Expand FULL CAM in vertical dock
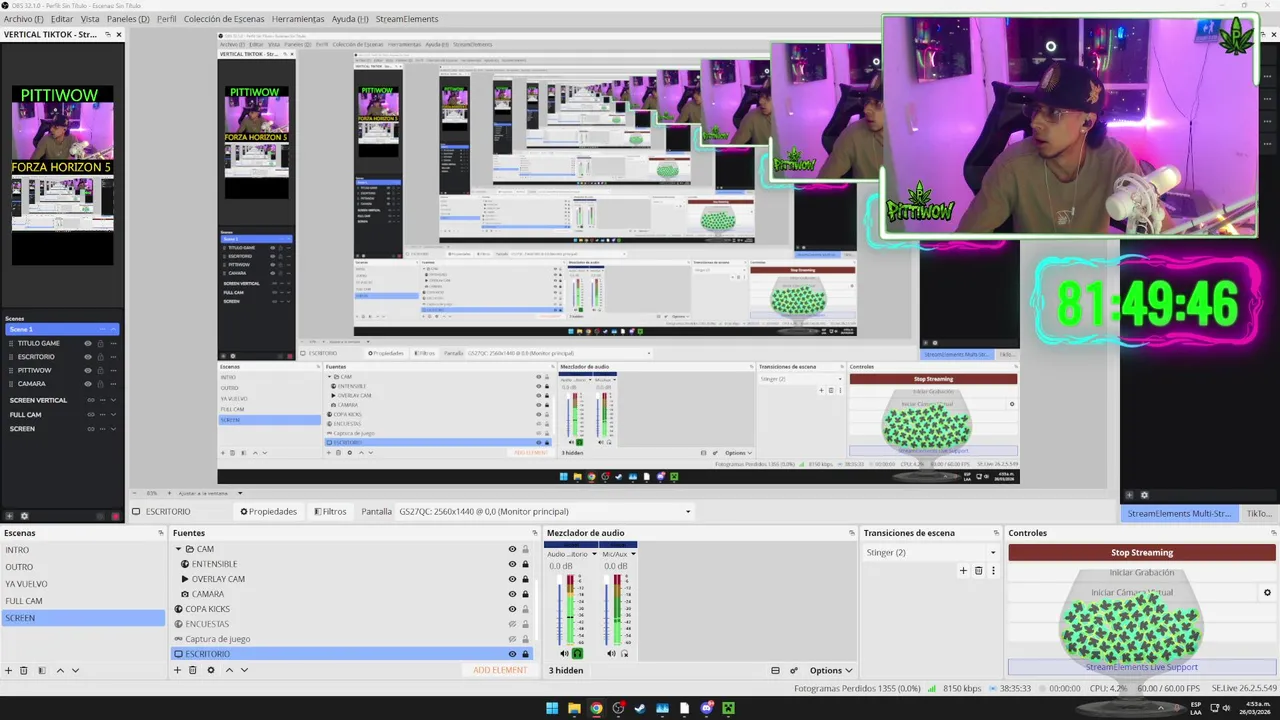Viewport: 1280px width, 720px height. pyautogui.click(x=113, y=414)
